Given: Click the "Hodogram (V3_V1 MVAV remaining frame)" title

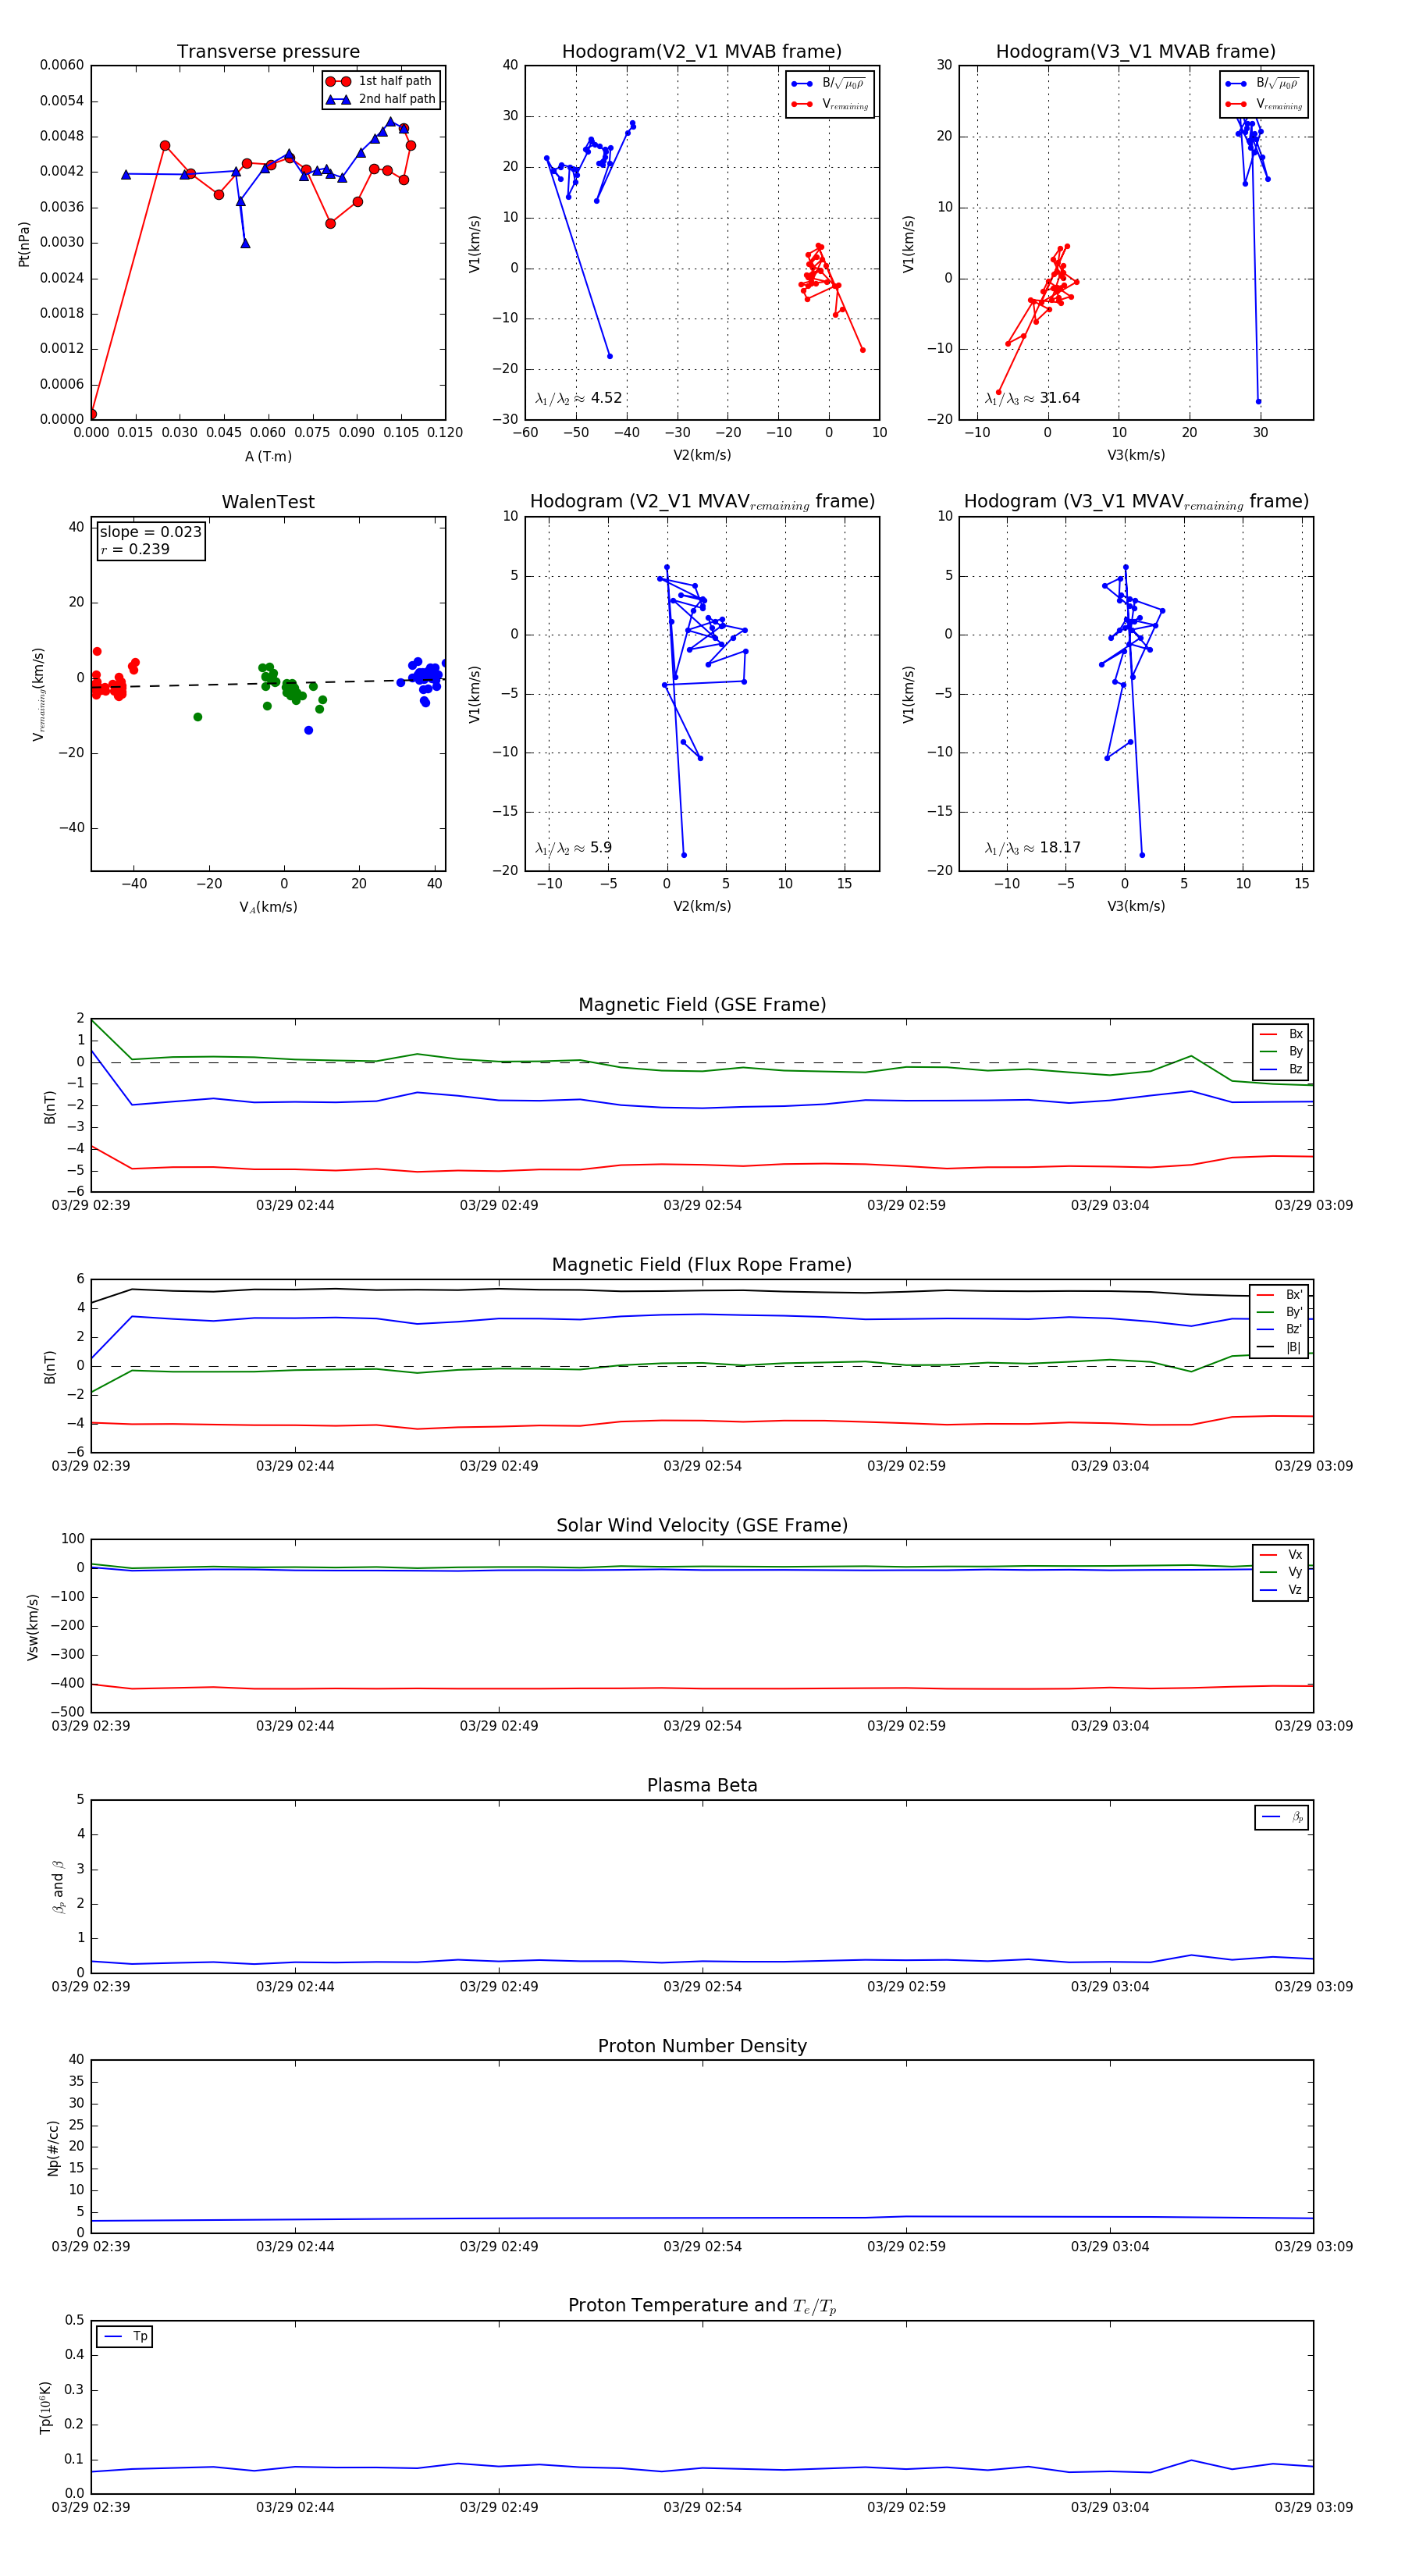Looking at the screenshot, I should point(1136,502).
